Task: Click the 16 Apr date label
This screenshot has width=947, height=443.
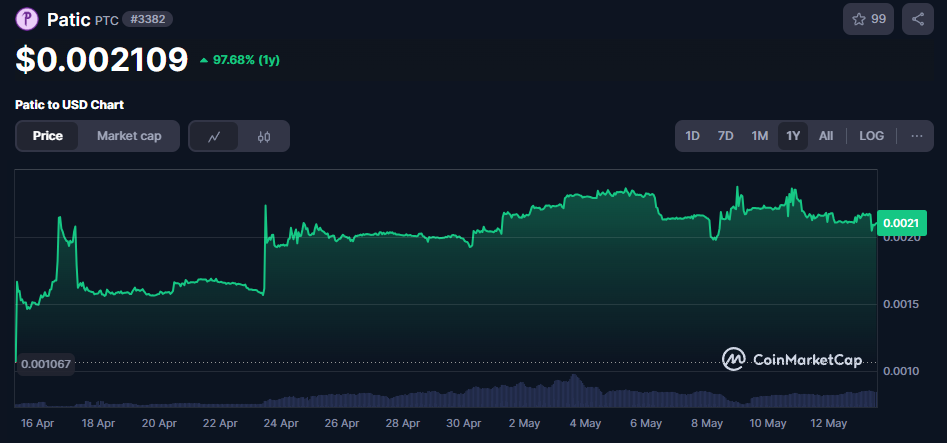Action: coord(37,424)
